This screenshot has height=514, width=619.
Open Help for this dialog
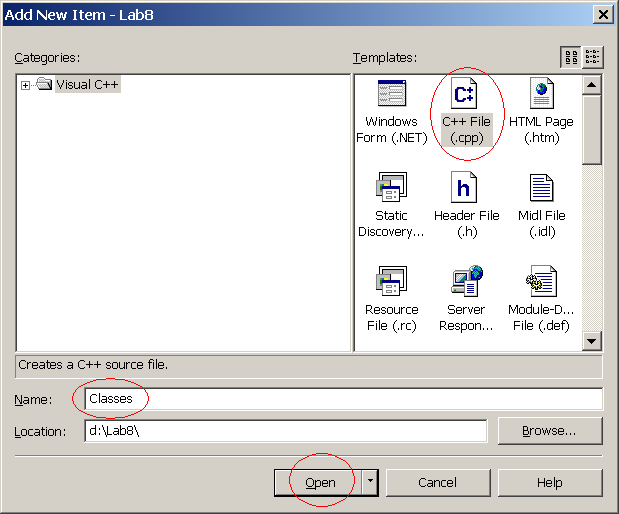click(550, 482)
